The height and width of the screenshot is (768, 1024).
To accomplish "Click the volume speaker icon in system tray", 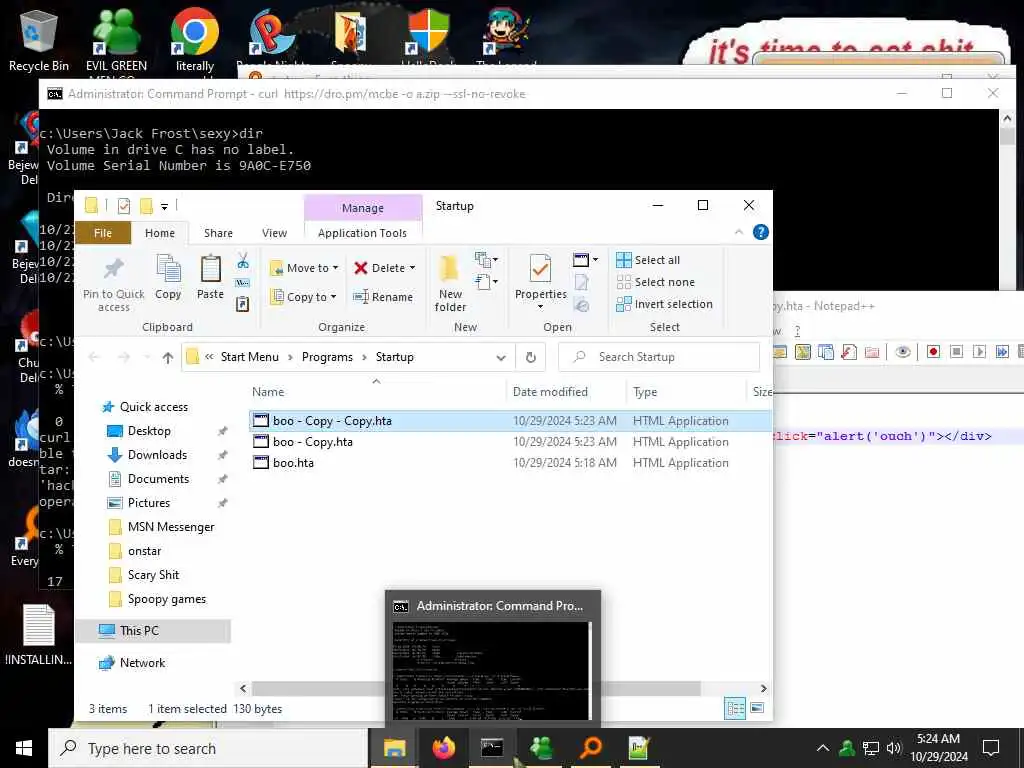I will pyautogui.click(x=893, y=748).
